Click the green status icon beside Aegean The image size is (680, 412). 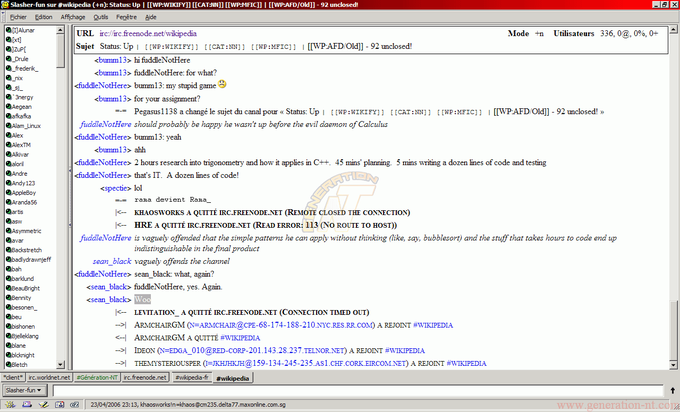8,106
